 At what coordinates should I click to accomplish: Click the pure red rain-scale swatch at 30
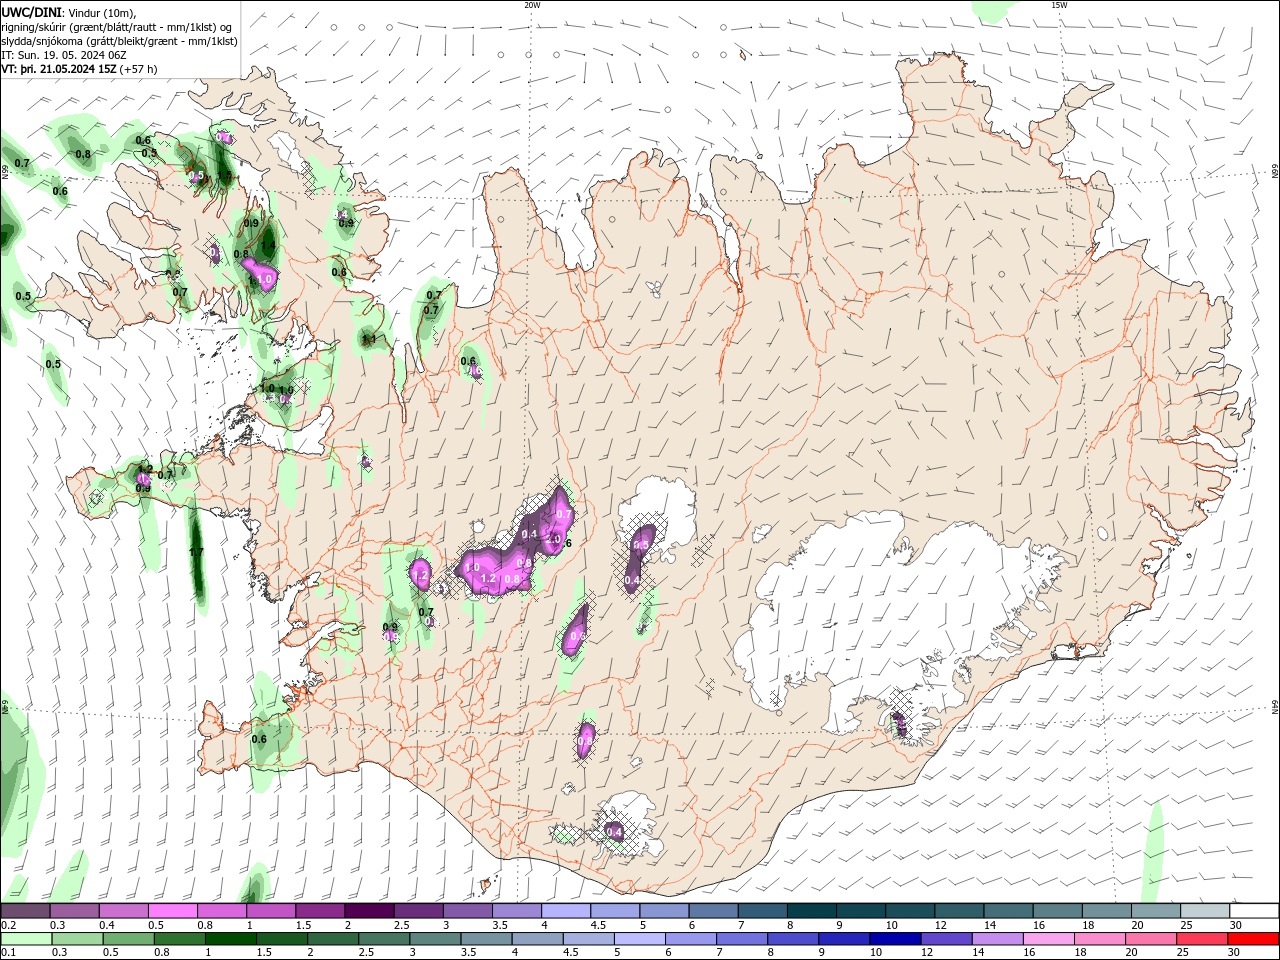tap(1254, 939)
